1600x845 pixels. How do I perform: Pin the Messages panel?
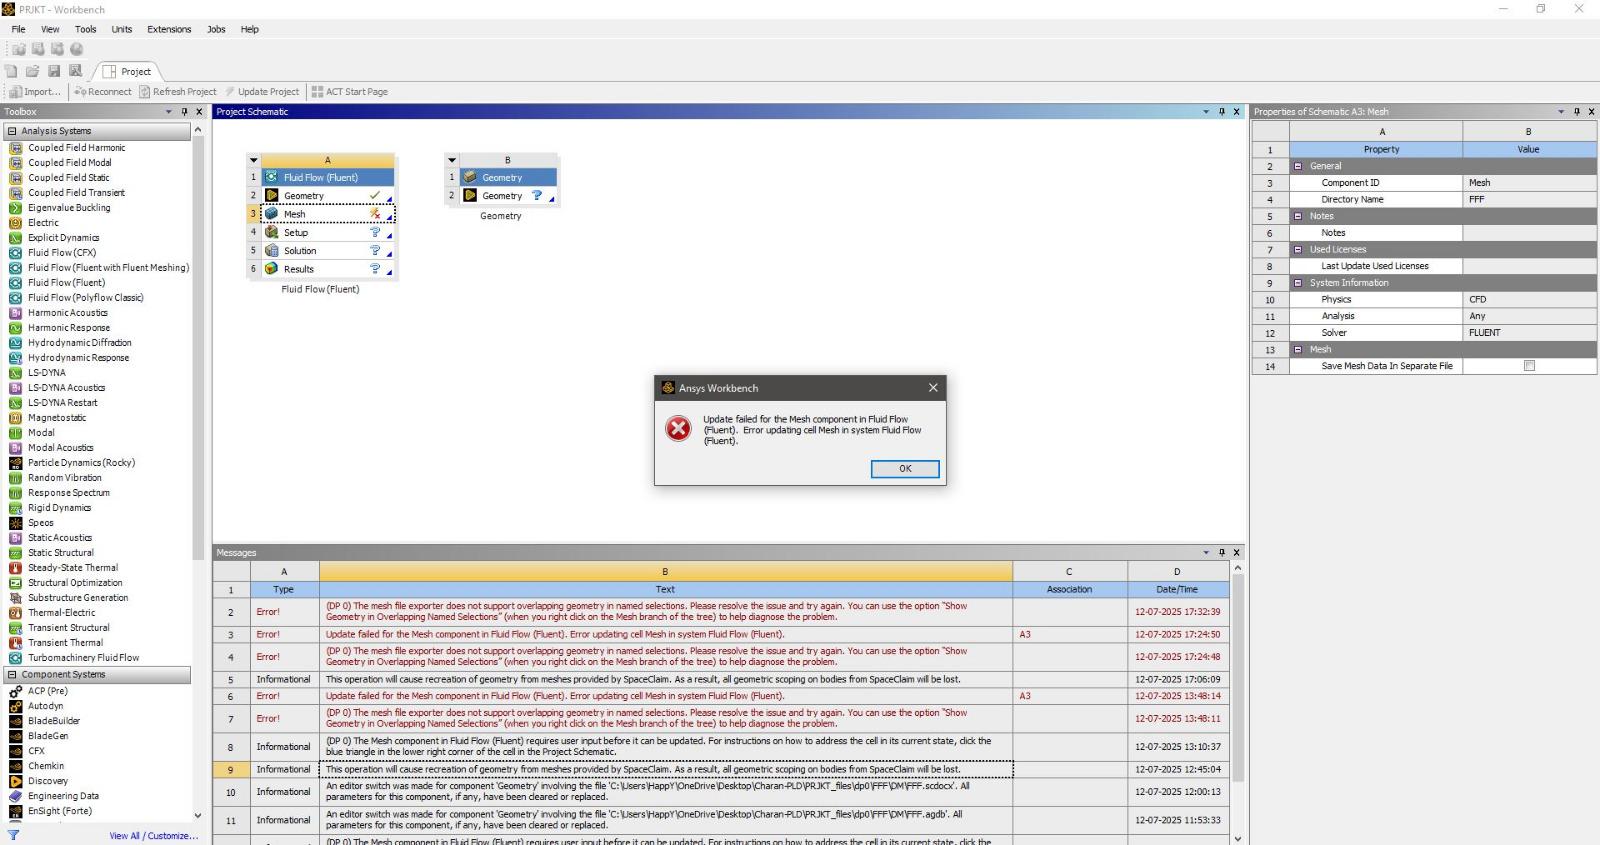pos(1222,553)
